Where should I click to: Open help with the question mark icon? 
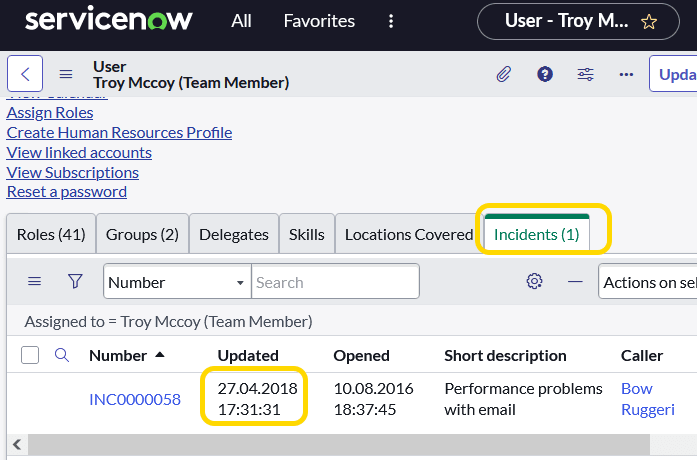tap(545, 74)
